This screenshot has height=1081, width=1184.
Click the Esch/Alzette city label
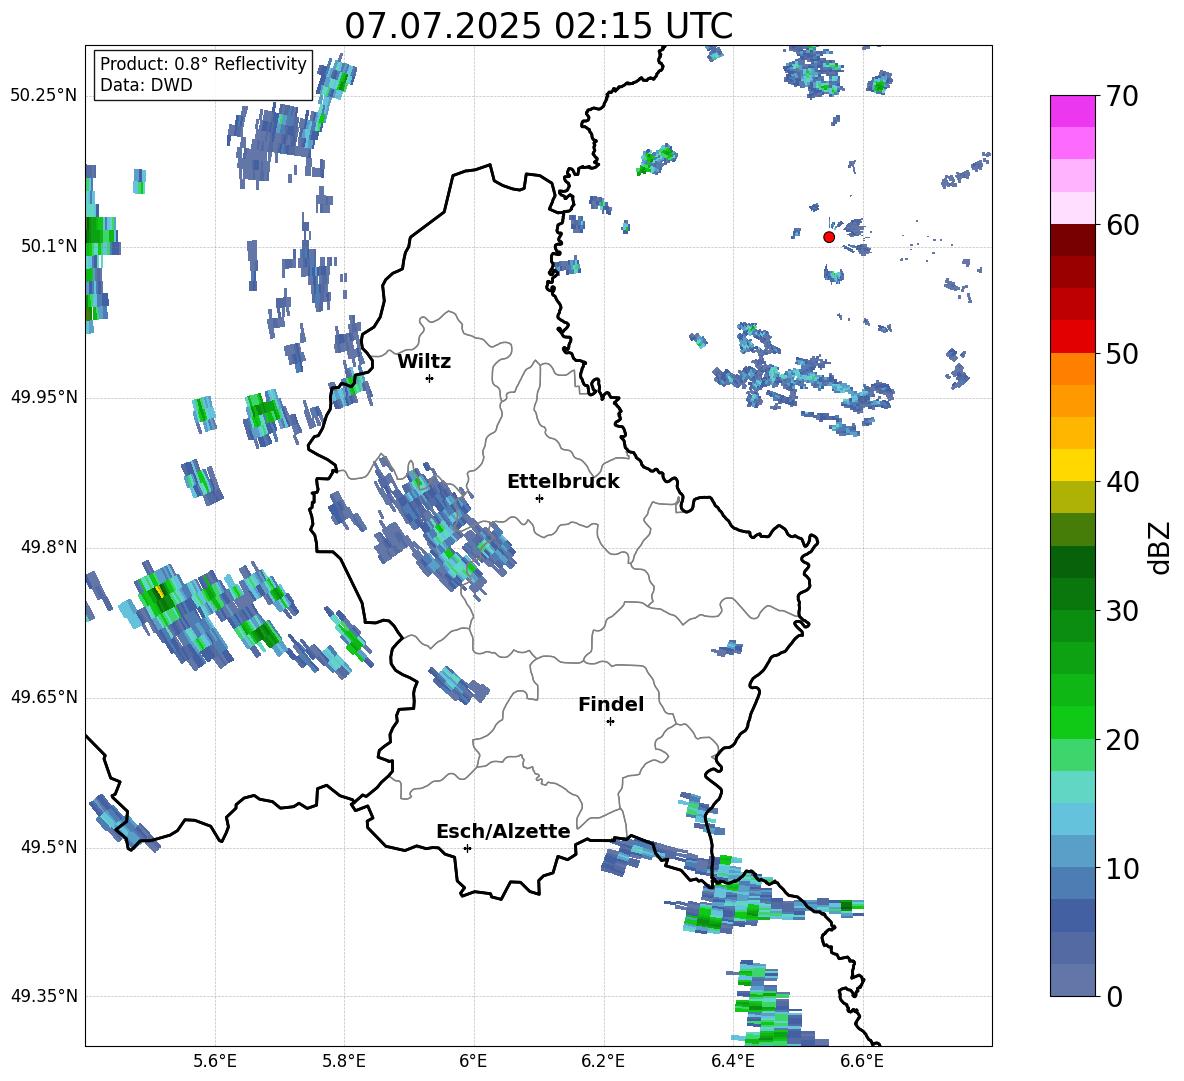(503, 832)
